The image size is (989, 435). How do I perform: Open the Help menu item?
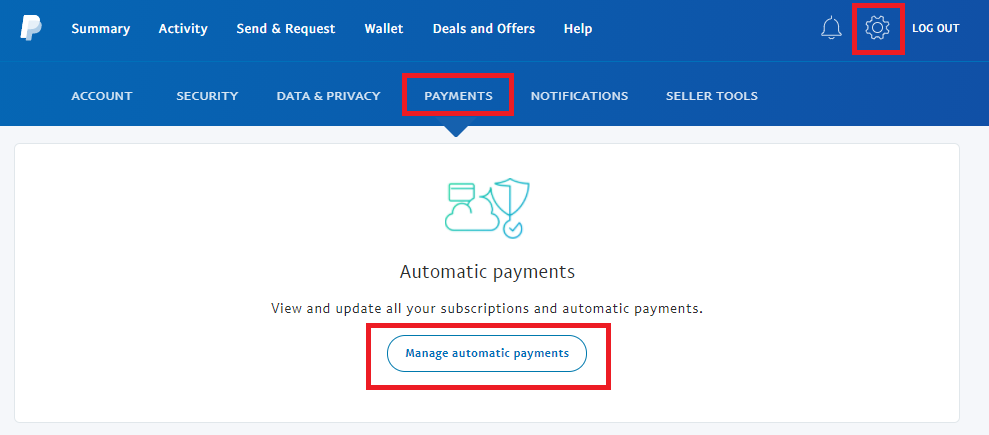(578, 28)
